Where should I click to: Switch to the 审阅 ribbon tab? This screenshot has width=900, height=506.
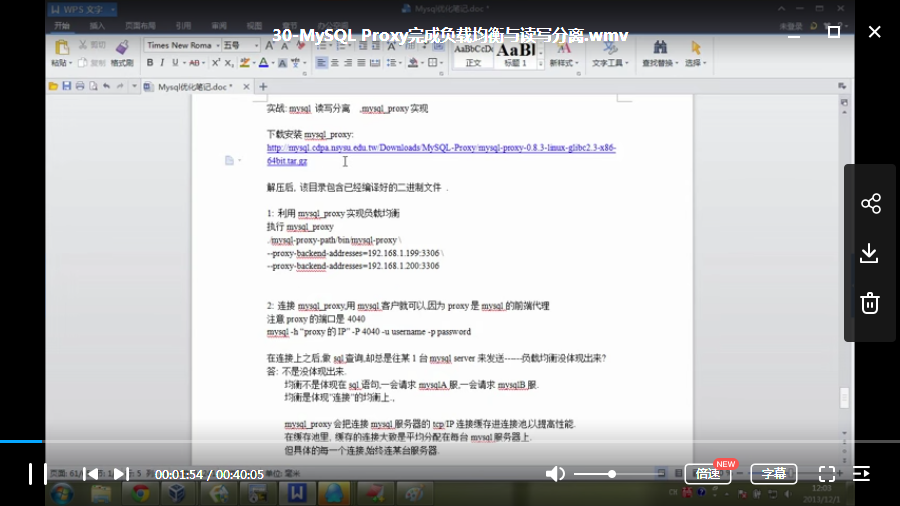(x=219, y=26)
